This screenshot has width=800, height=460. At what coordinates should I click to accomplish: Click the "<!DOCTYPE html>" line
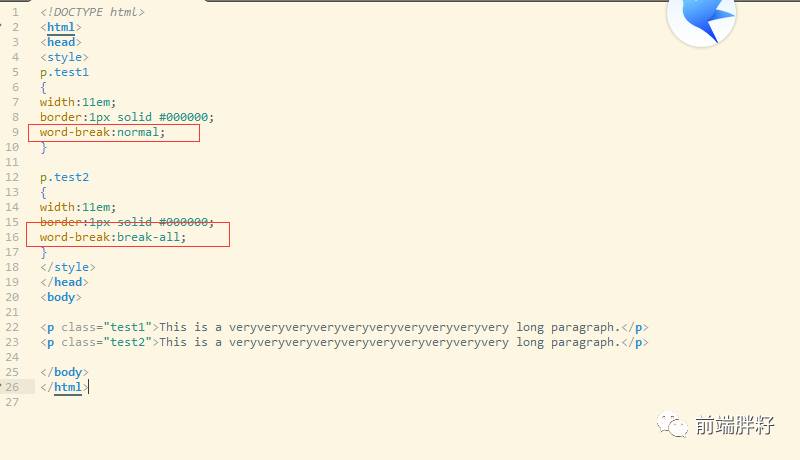[x=92, y=12]
